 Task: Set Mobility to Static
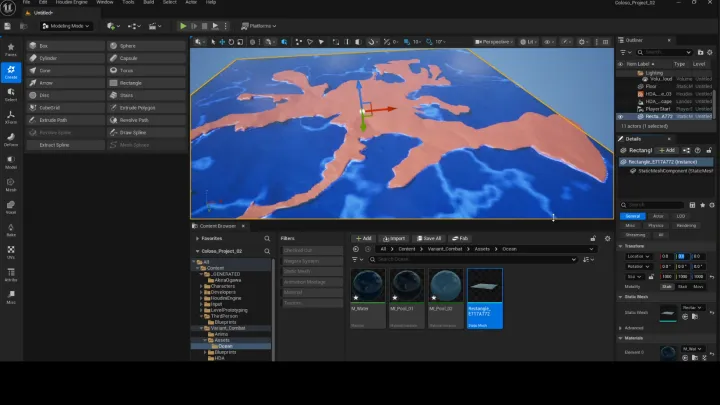pos(667,287)
